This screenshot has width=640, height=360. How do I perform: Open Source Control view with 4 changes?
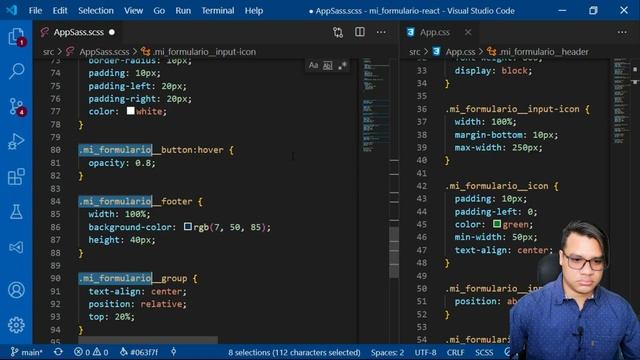(x=16, y=107)
